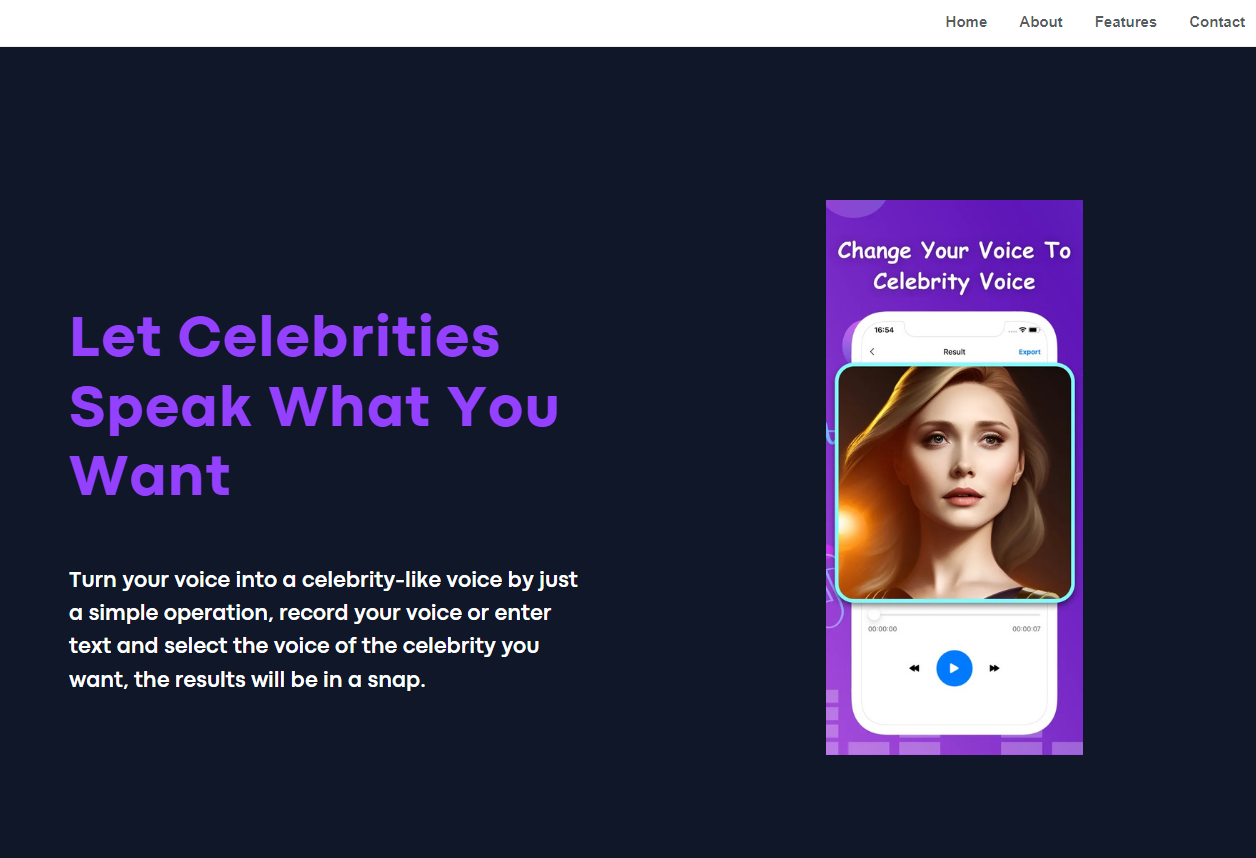
Task: Click the Let Celebrities Speak headline
Action: tap(314, 405)
